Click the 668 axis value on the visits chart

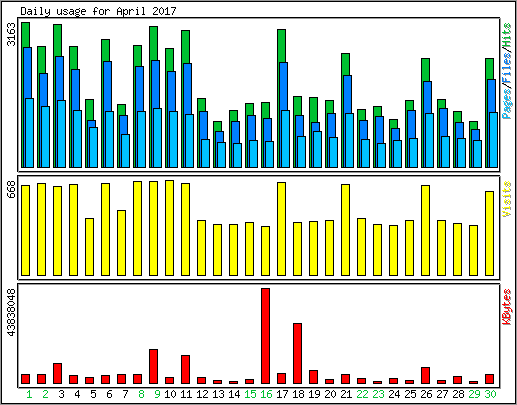click(12, 189)
